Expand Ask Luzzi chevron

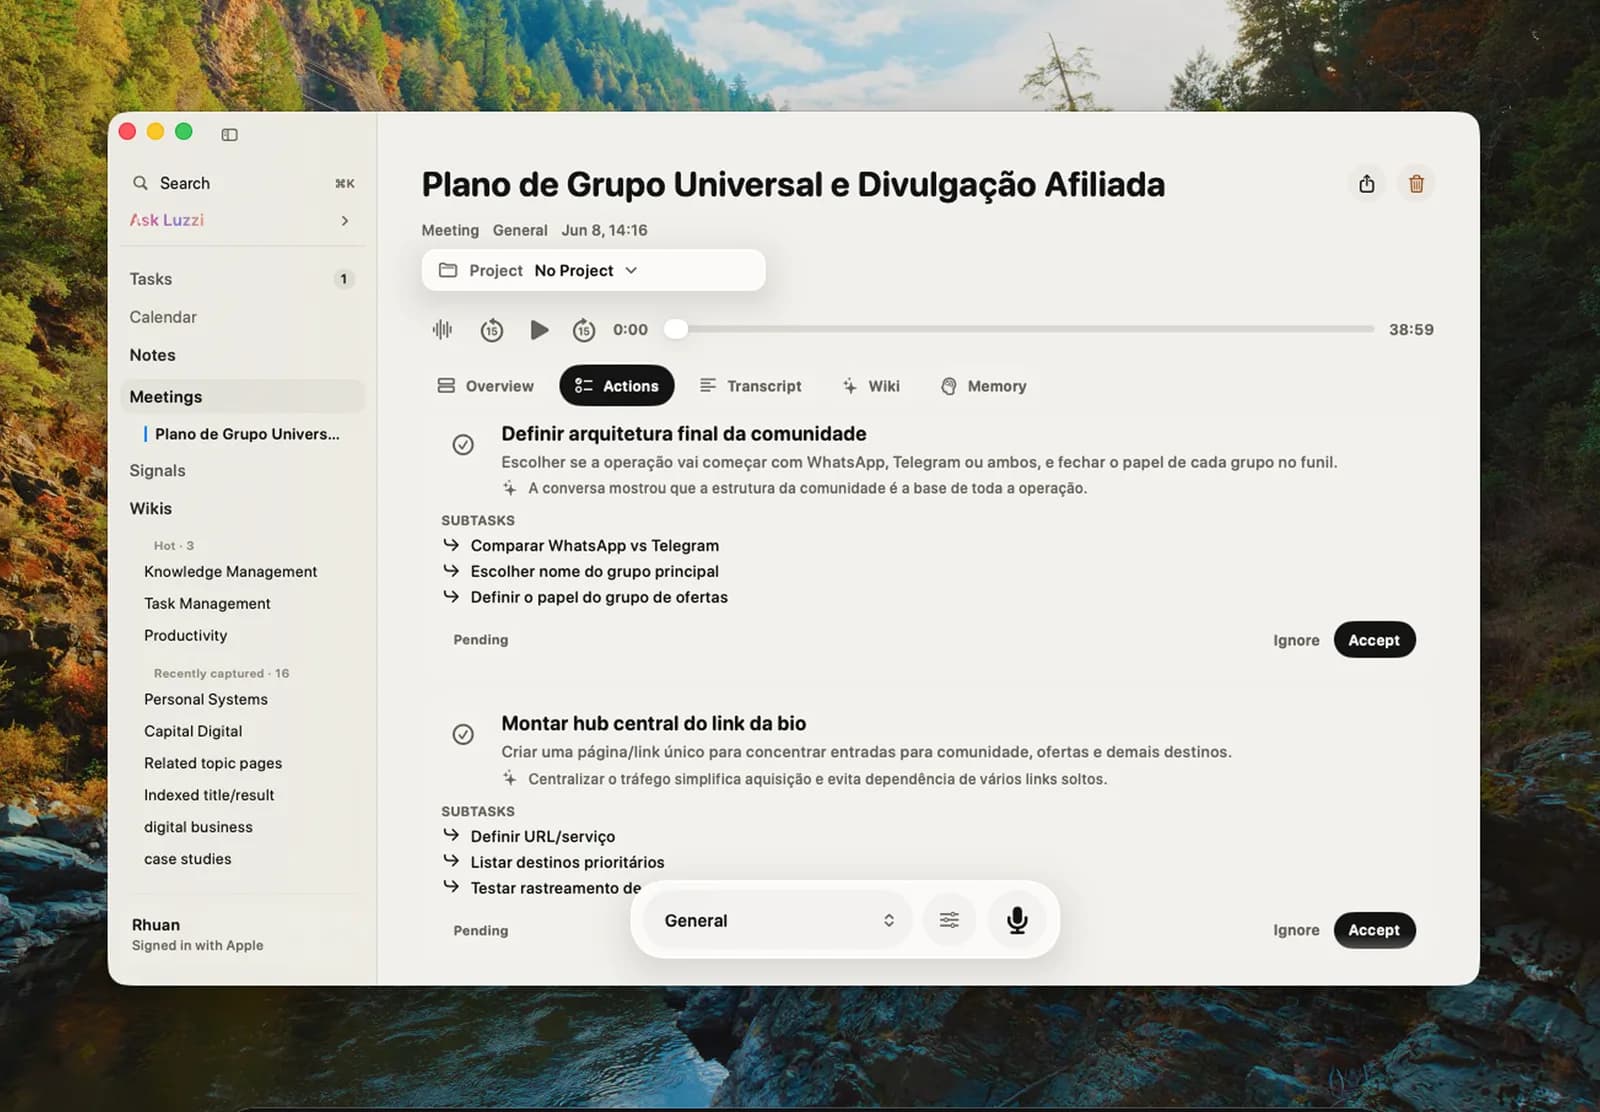(x=345, y=220)
